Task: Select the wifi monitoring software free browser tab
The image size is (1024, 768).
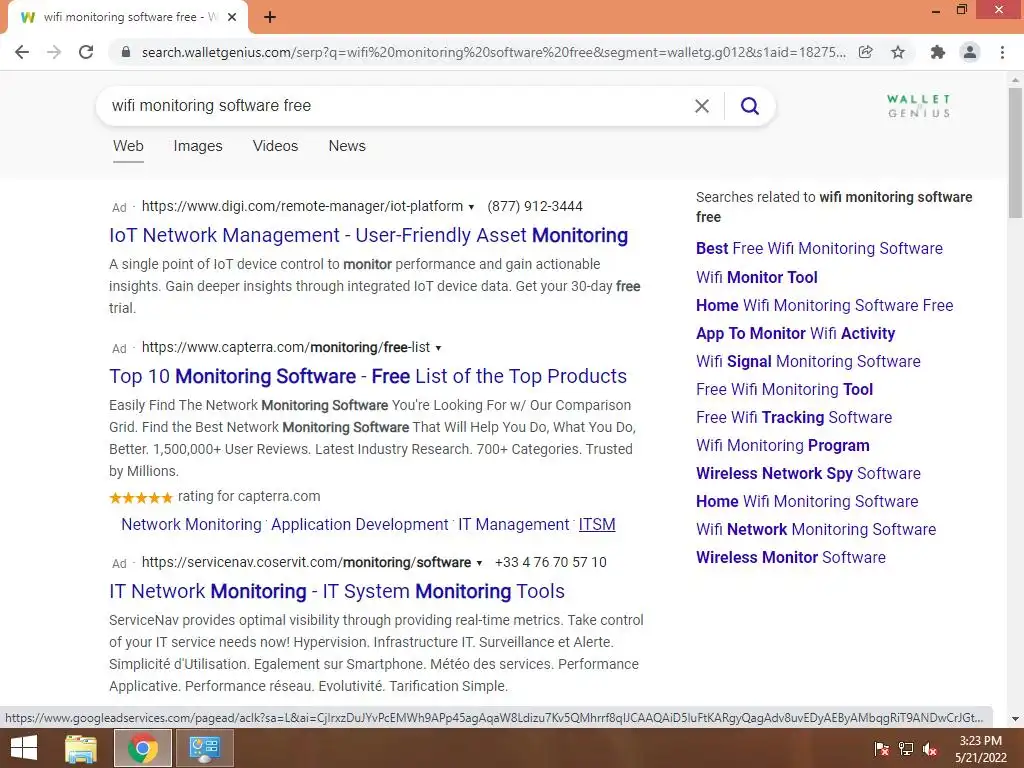Action: click(127, 17)
